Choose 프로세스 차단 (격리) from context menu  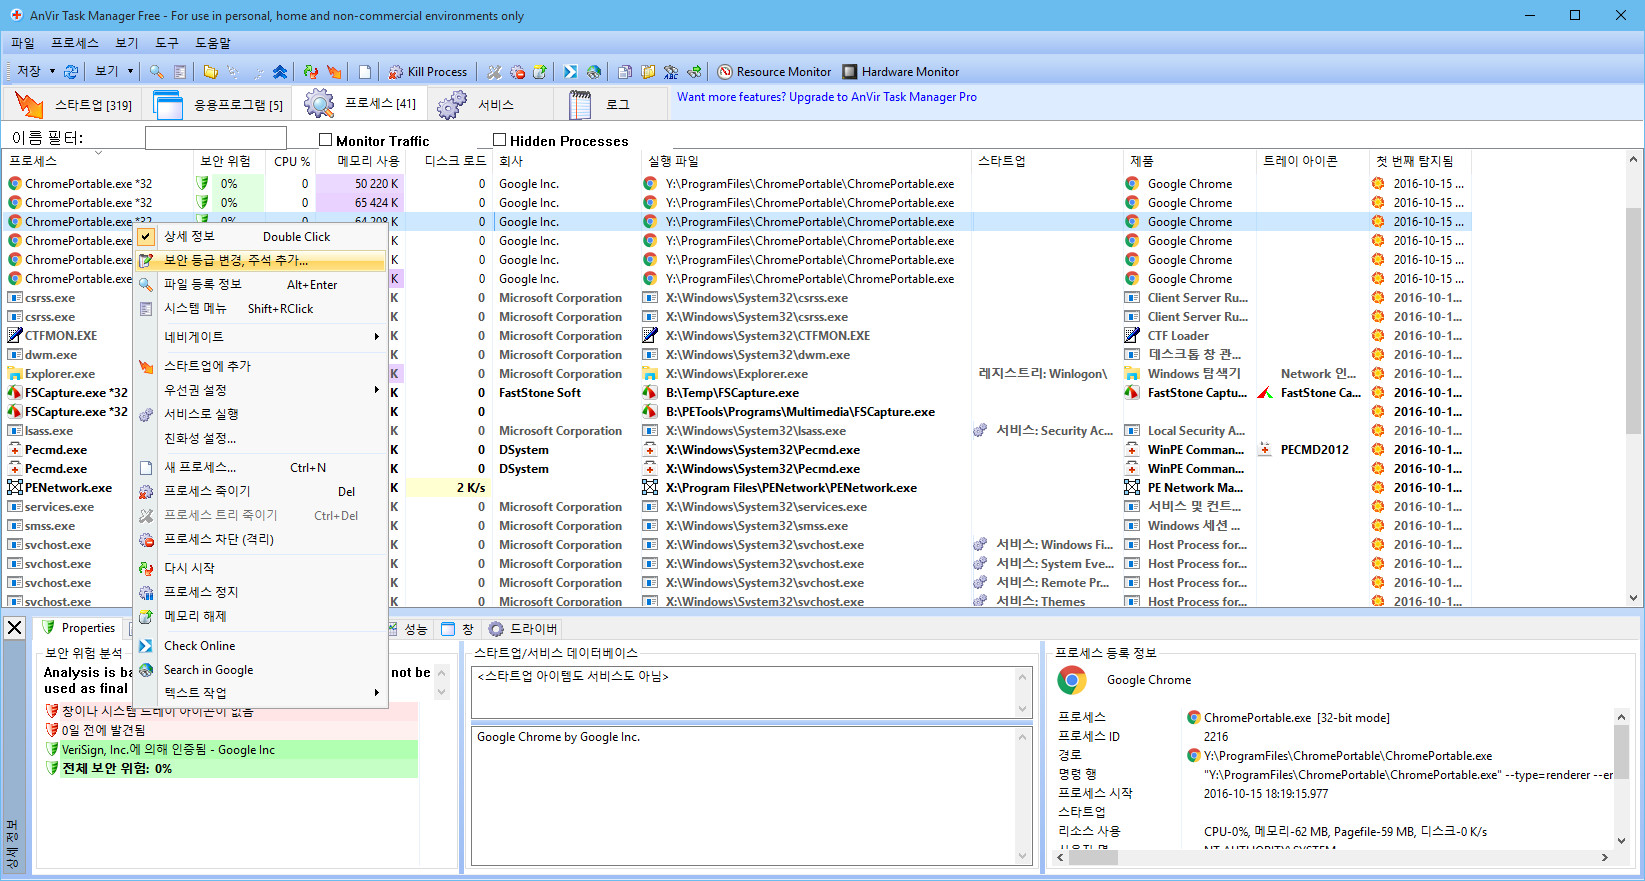tap(260, 539)
